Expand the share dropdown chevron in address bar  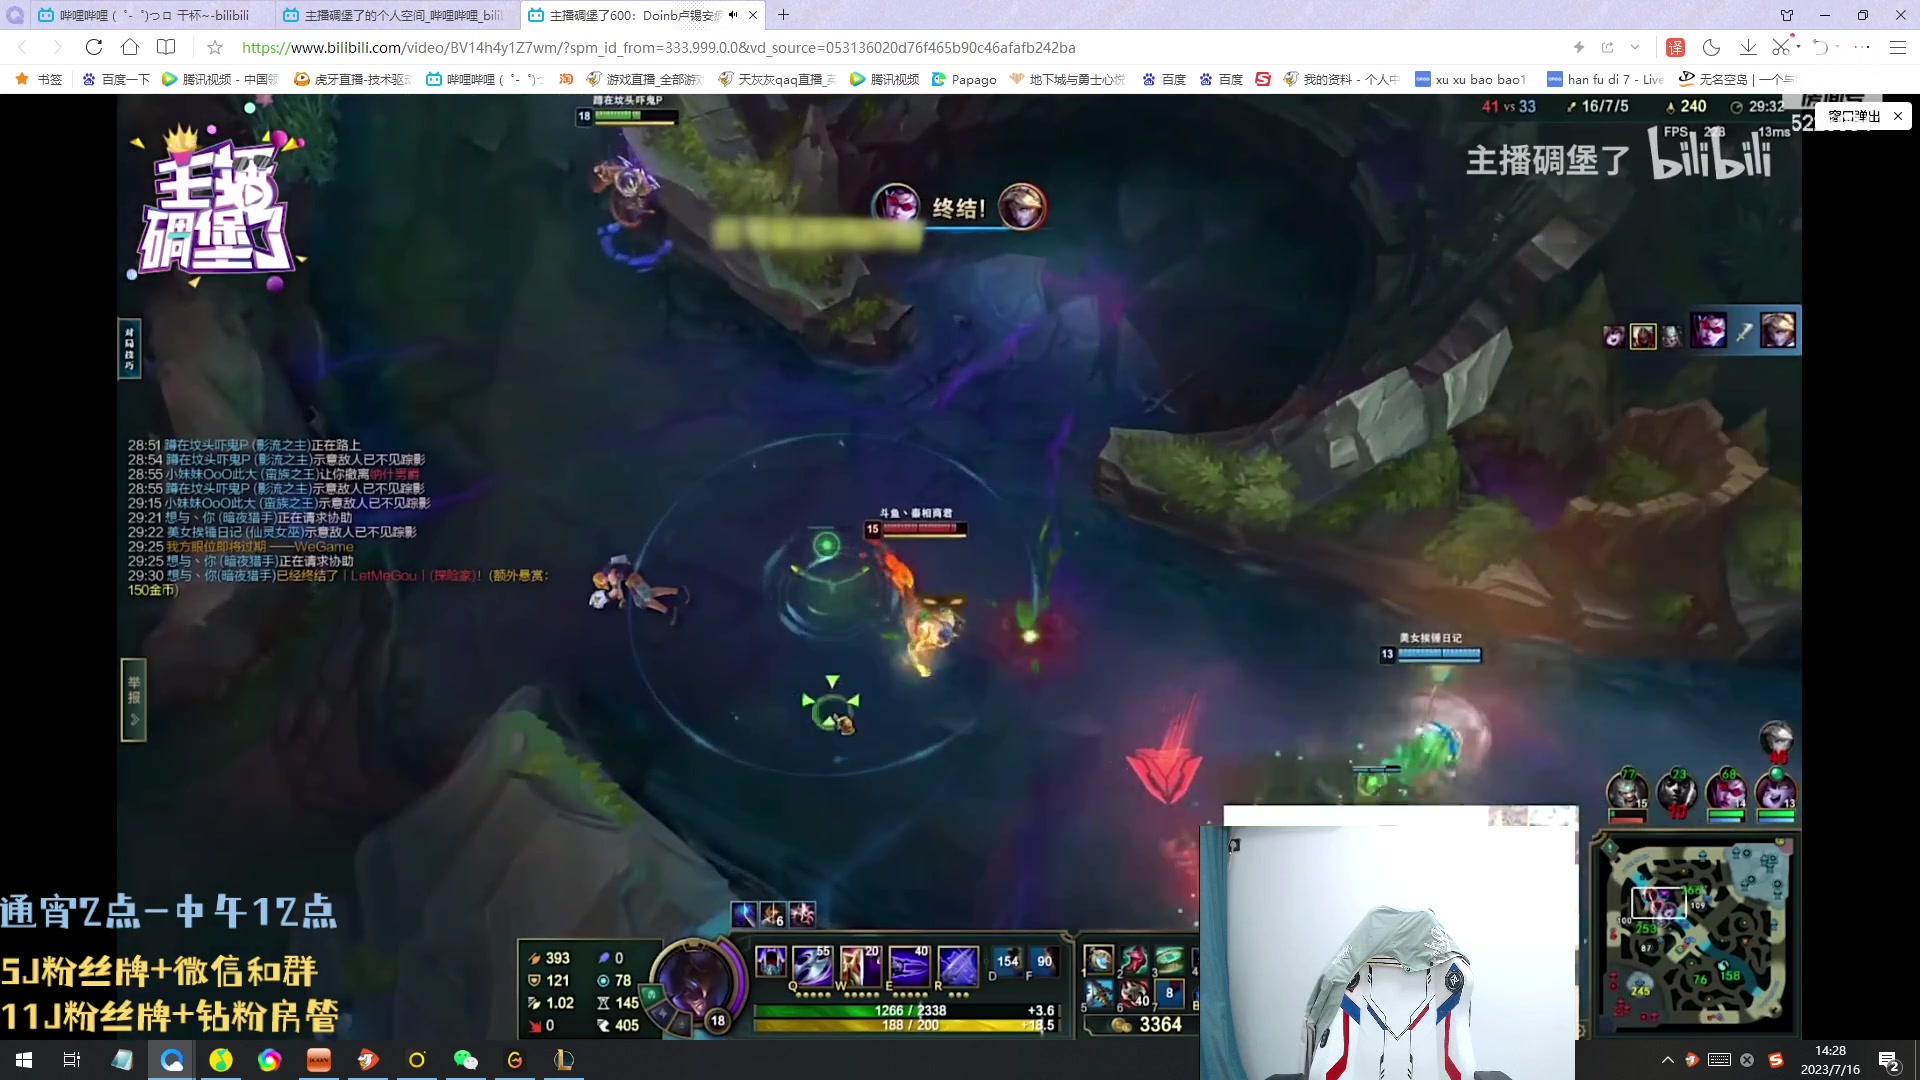click(1635, 47)
